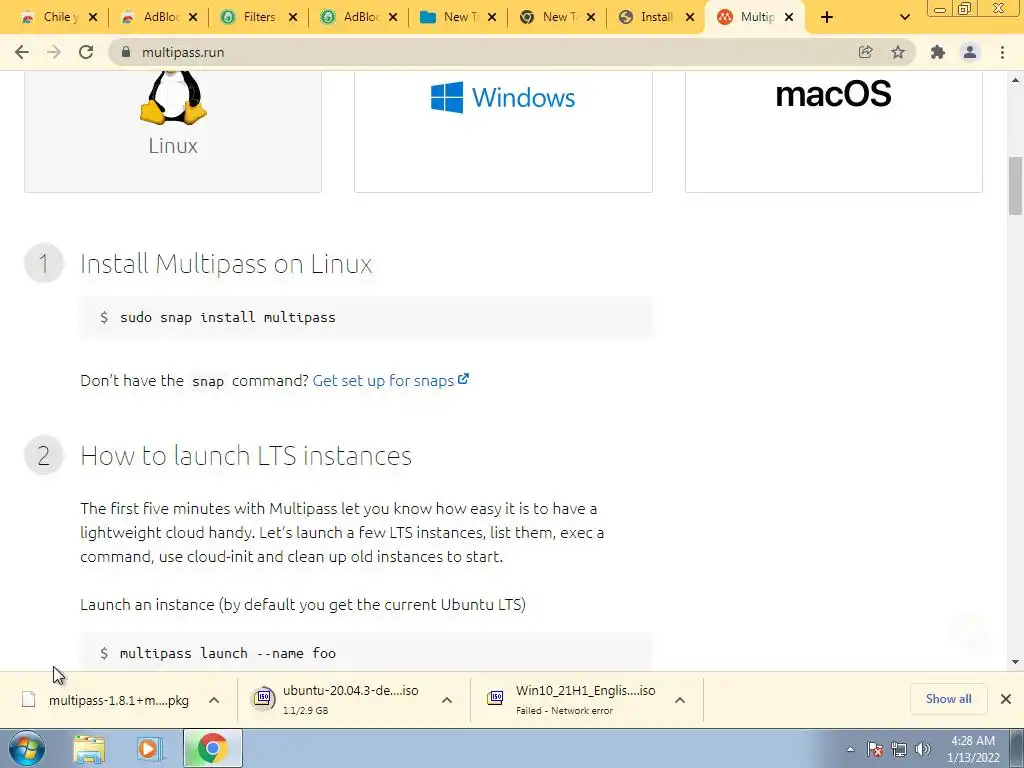Open the Chrome profile avatar
Screen dimensions: 1024x768
click(x=970, y=52)
